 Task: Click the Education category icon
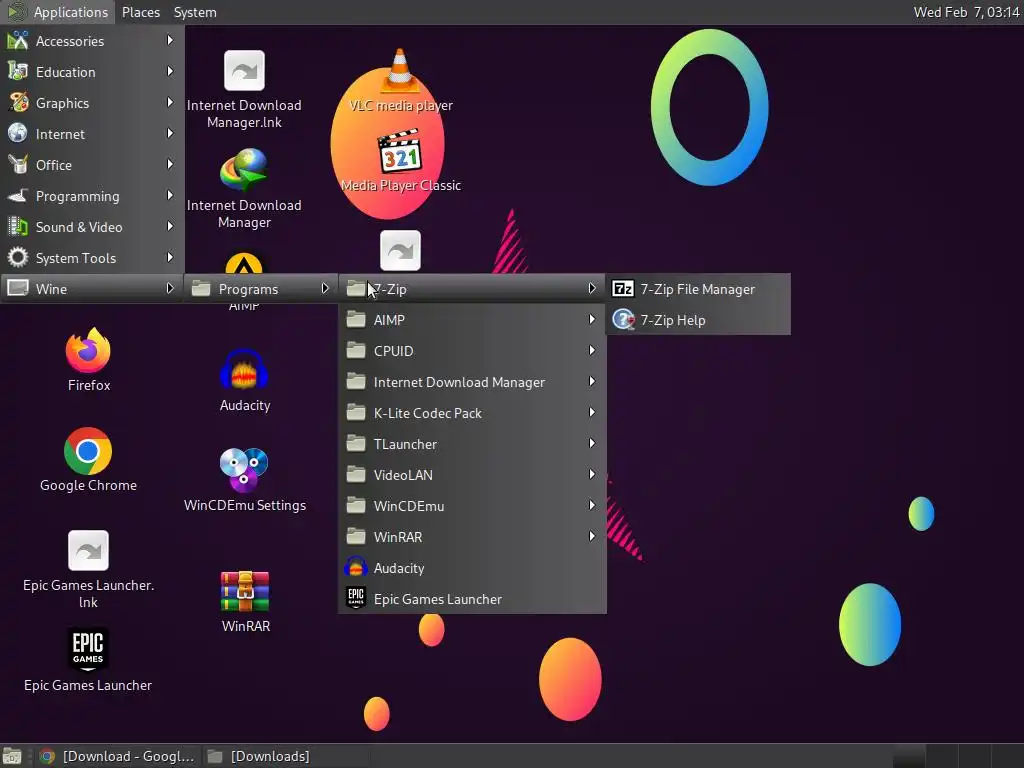pos(18,71)
